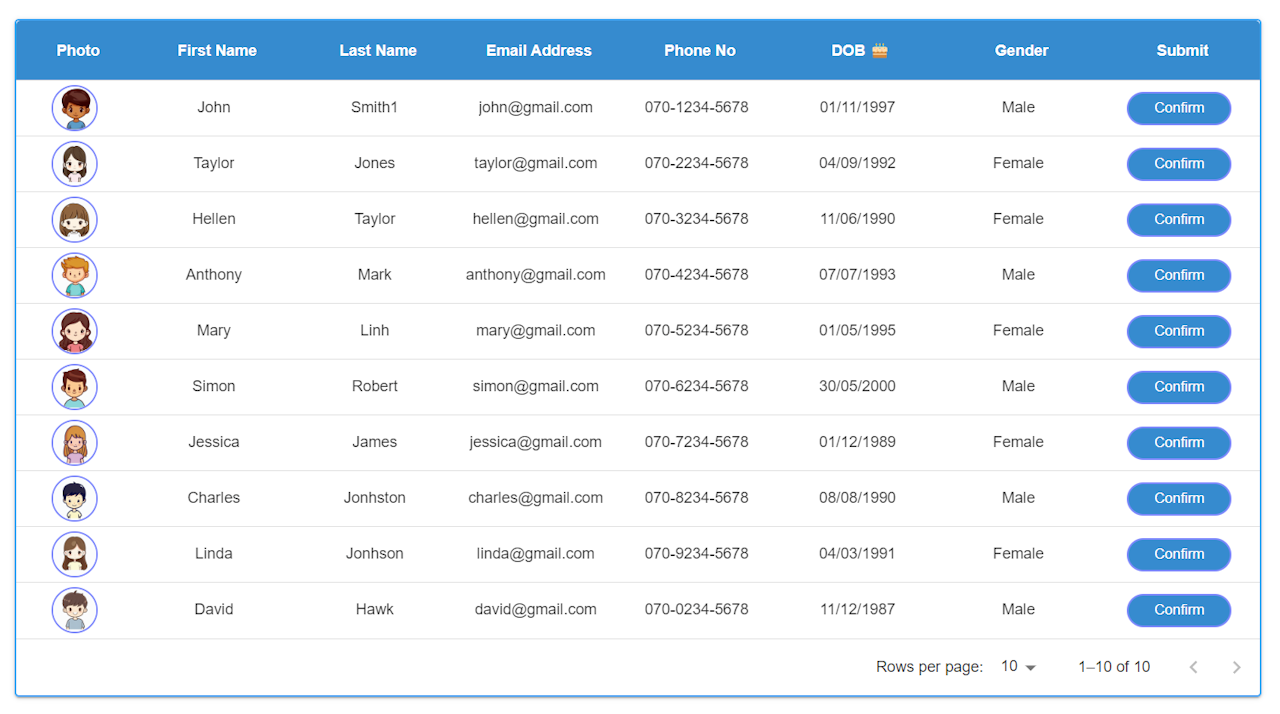Click Hellen's avatar photo
This screenshot has height=714, width=1280.
(75, 220)
